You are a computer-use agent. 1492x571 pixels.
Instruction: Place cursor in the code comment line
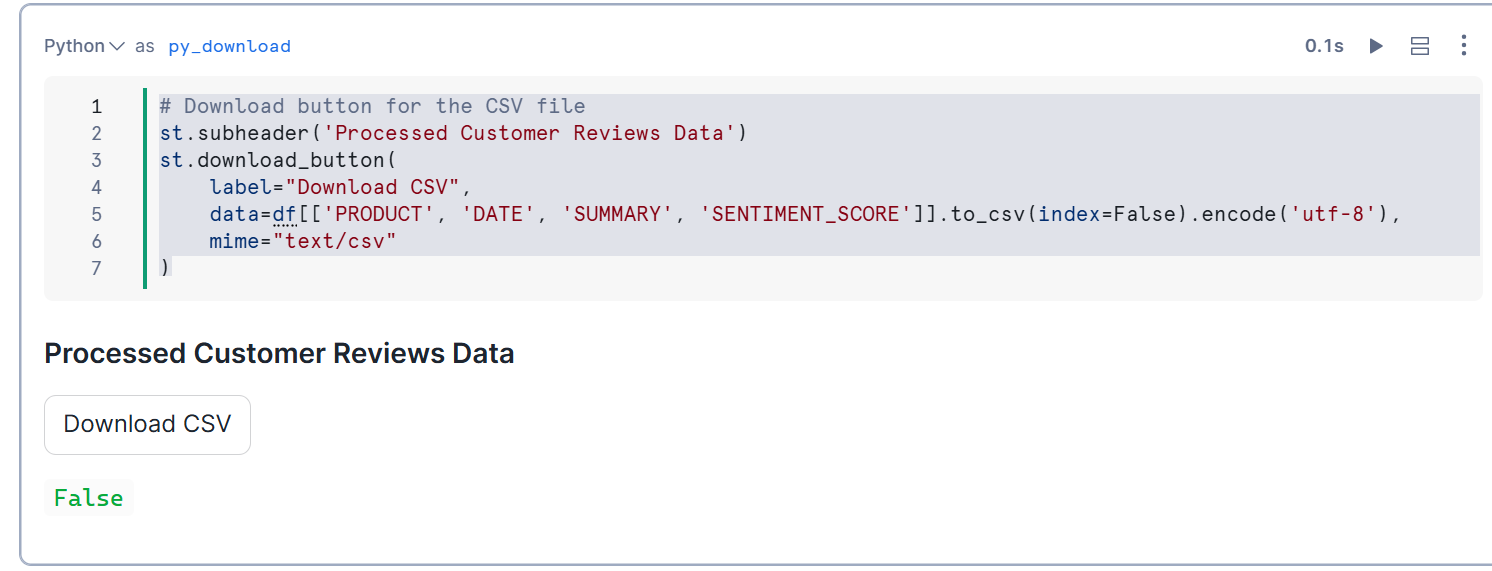point(372,106)
